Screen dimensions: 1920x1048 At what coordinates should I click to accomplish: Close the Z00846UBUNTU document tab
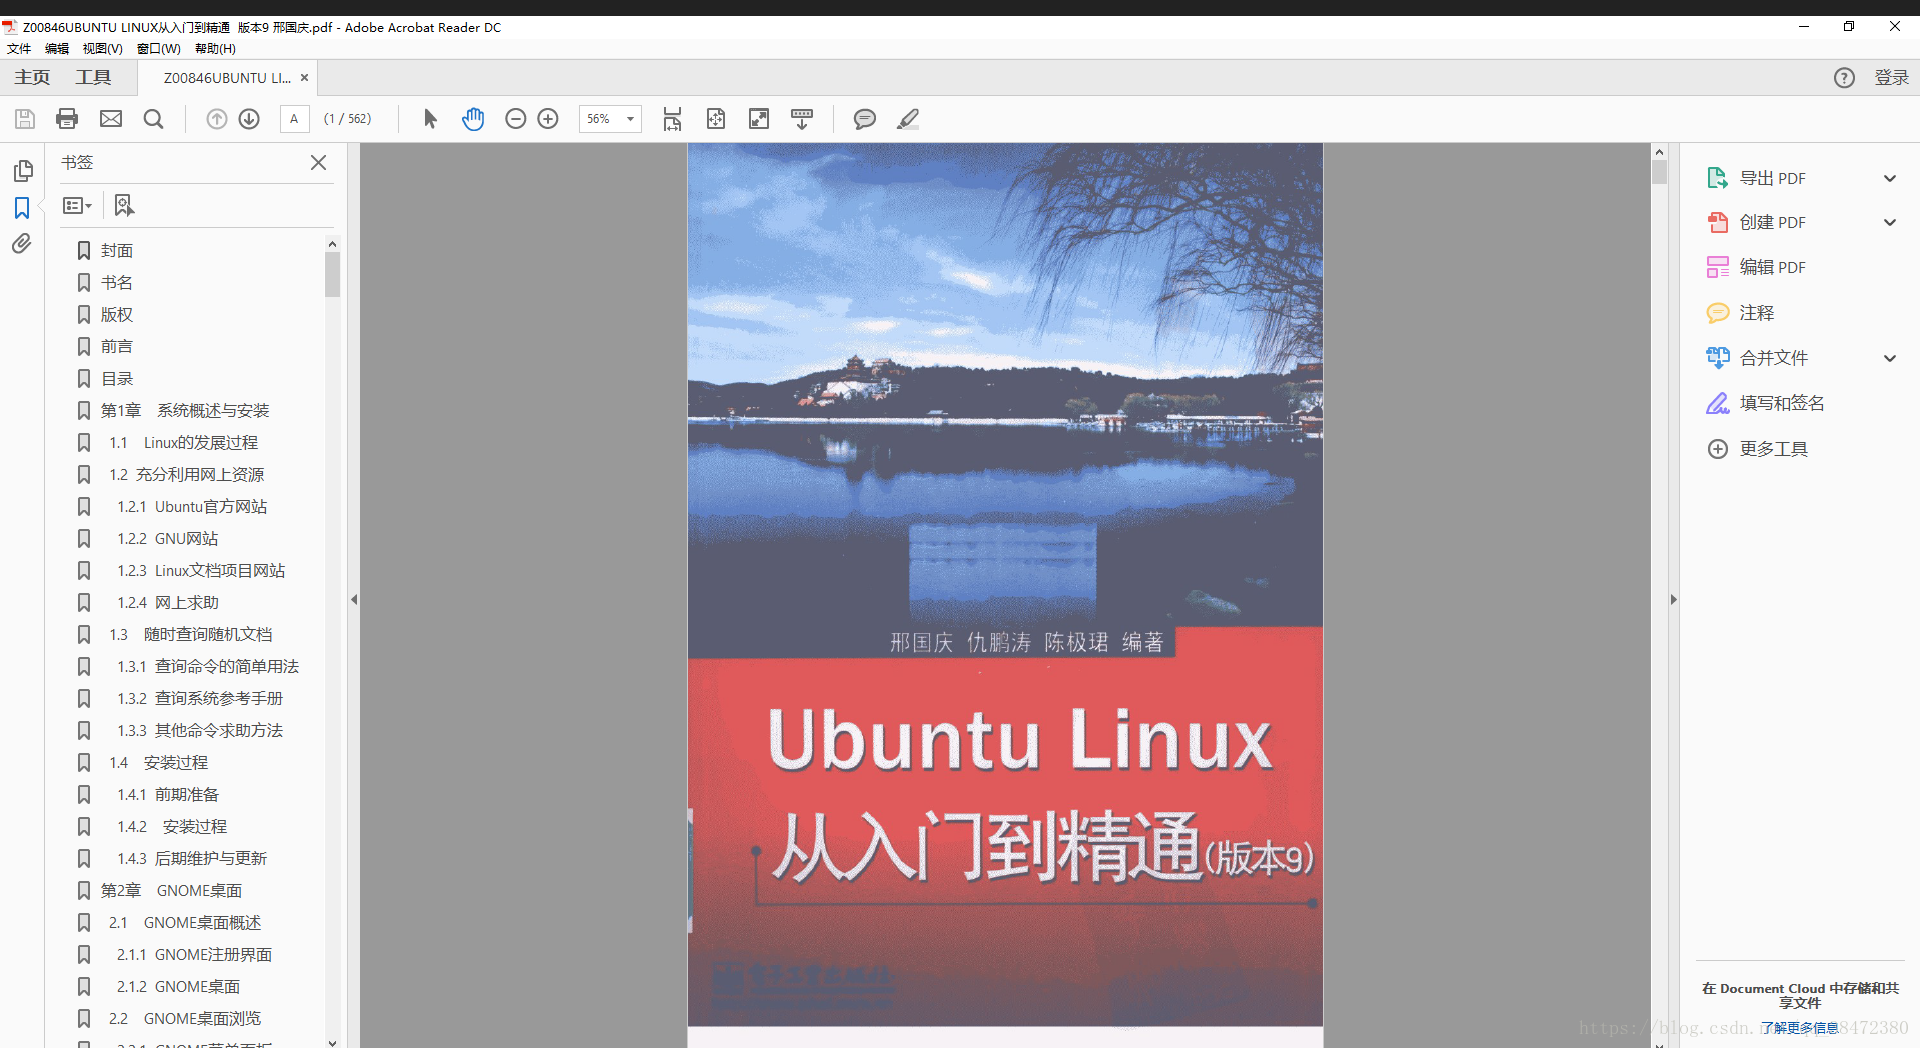[304, 78]
